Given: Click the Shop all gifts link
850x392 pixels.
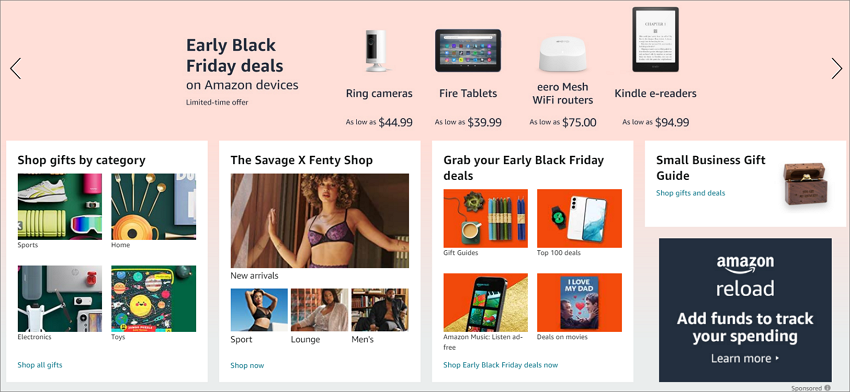Looking at the screenshot, I should coord(40,365).
